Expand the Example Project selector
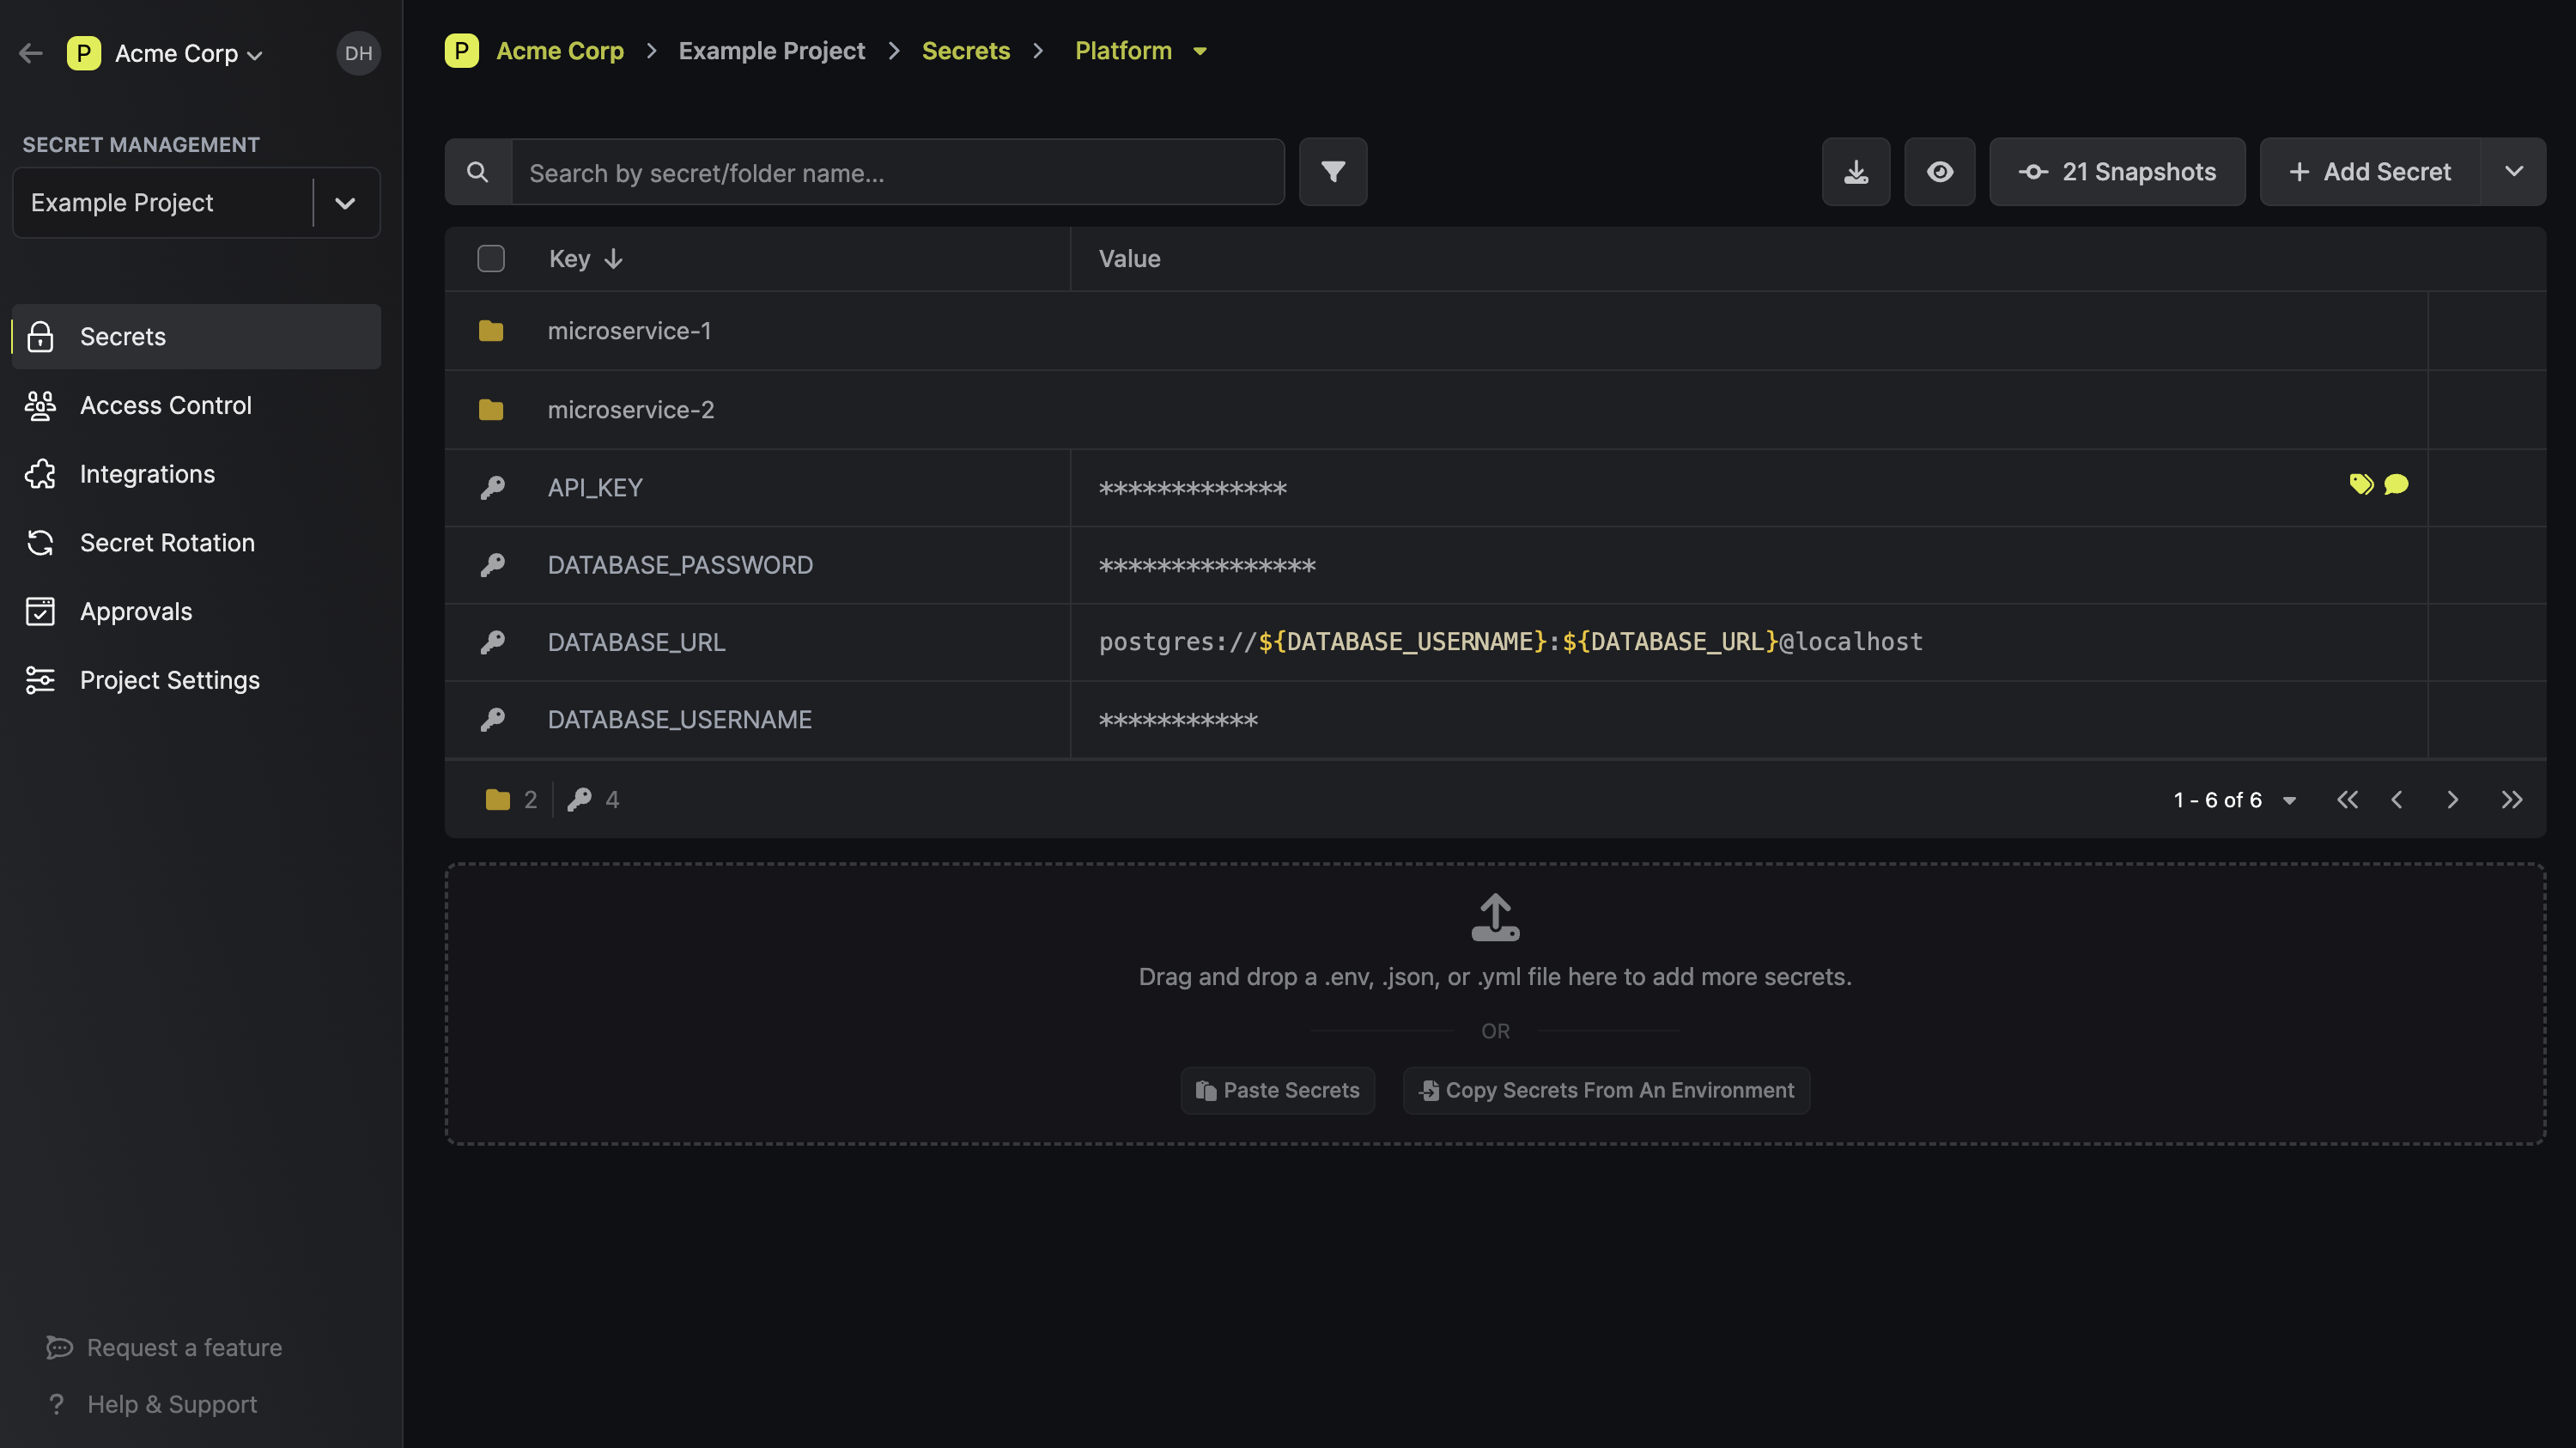 pos(345,203)
